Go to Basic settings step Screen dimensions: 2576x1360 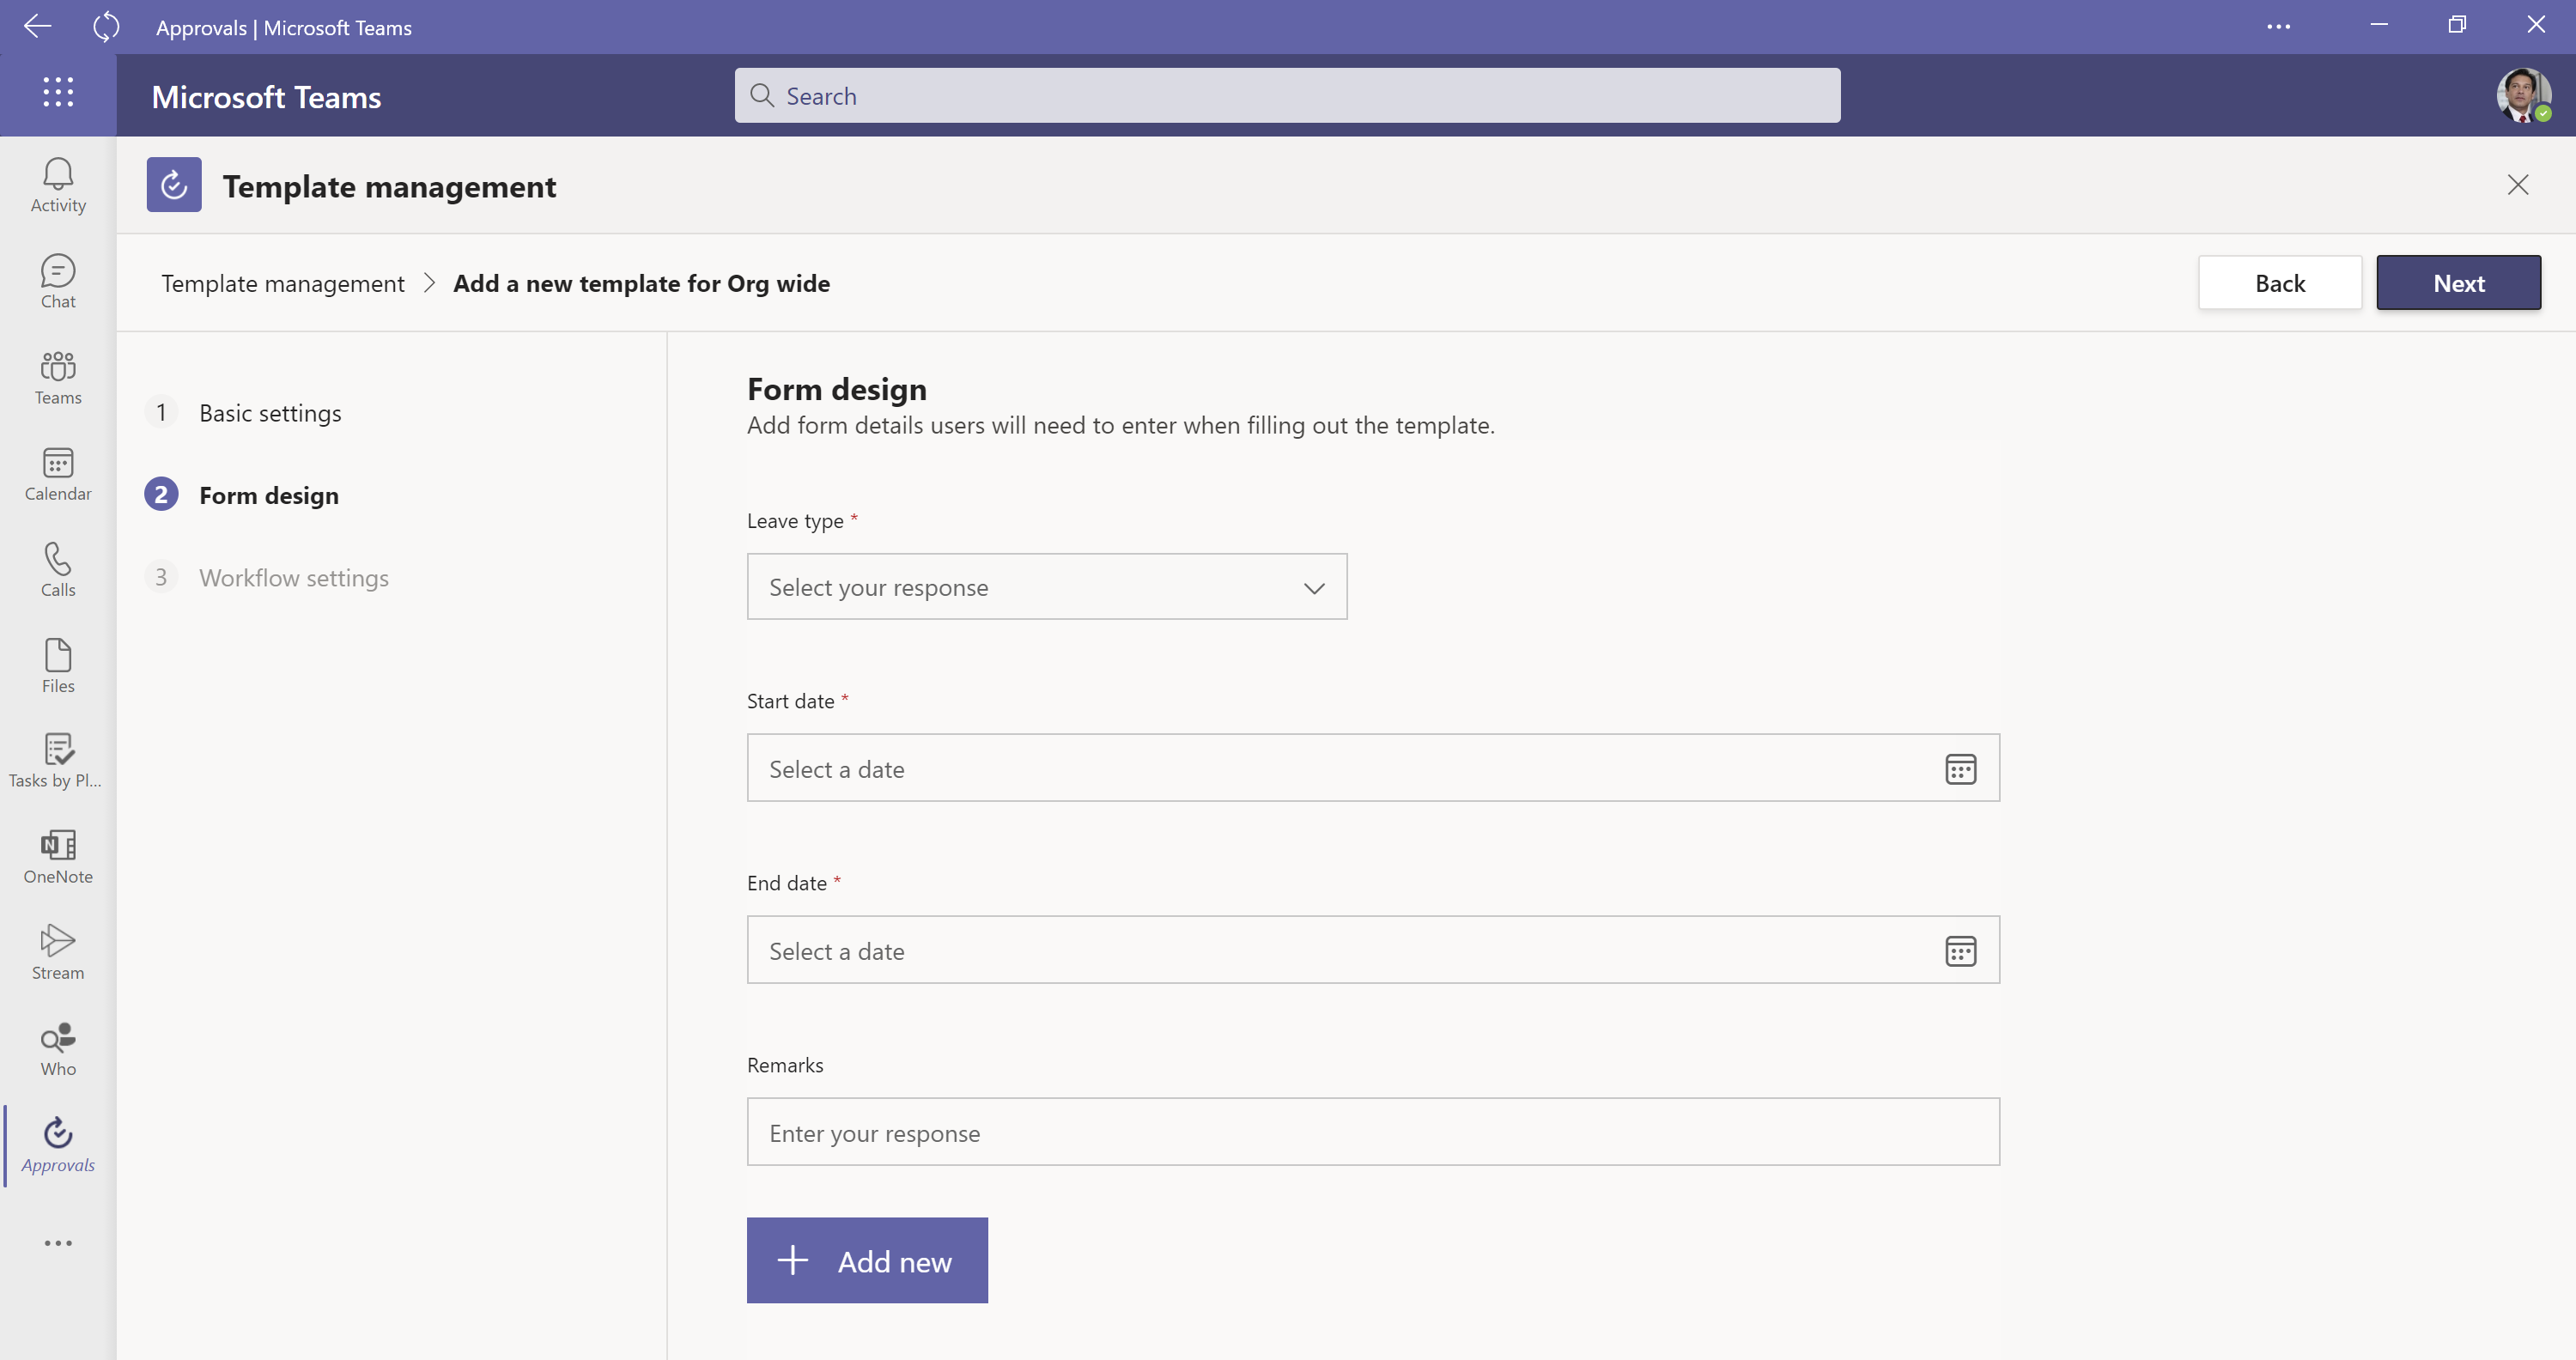click(x=270, y=413)
